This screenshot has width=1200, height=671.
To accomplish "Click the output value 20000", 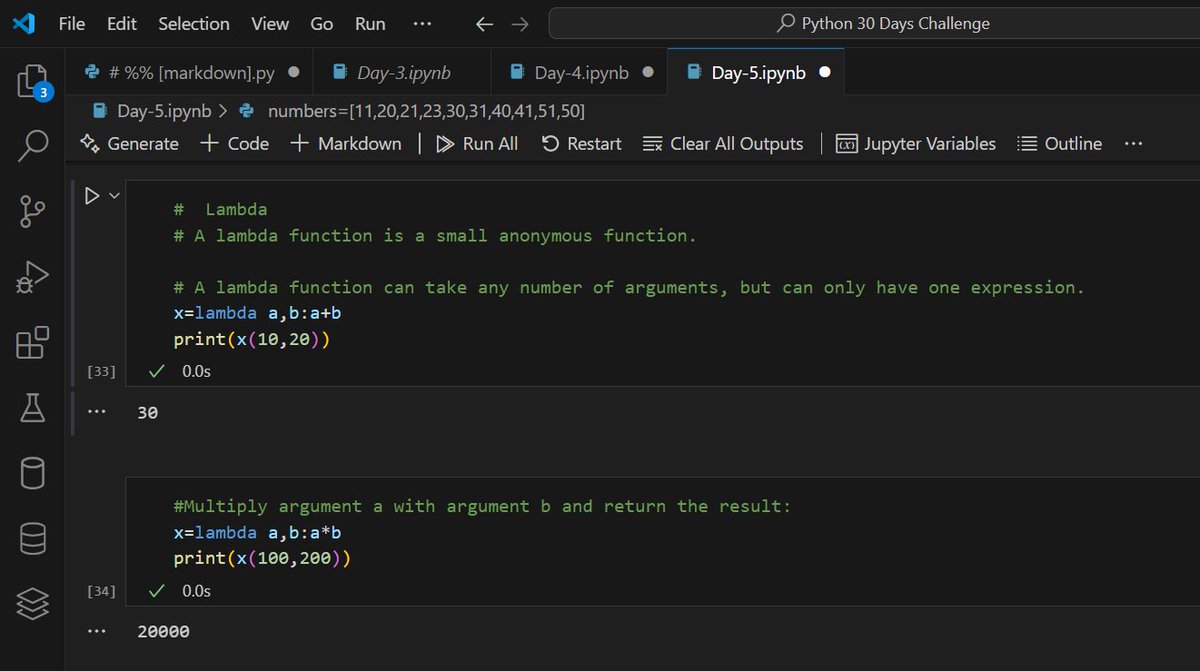I will tap(163, 632).
